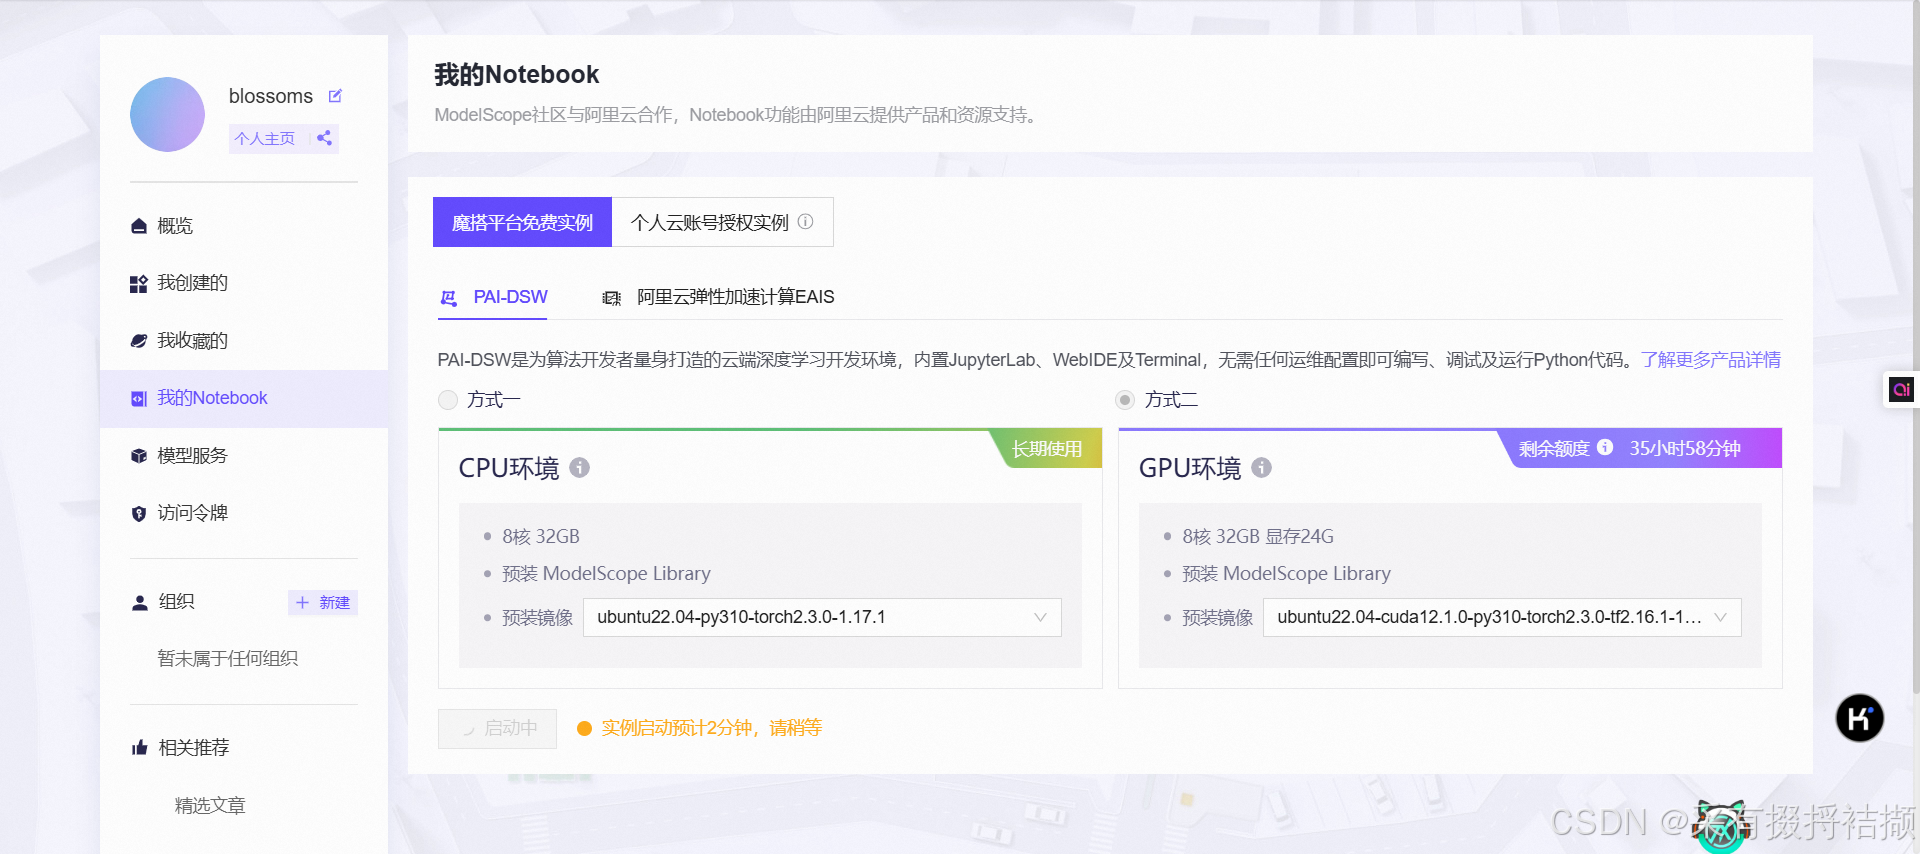Select the PAI-DSW tab

point(493,297)
